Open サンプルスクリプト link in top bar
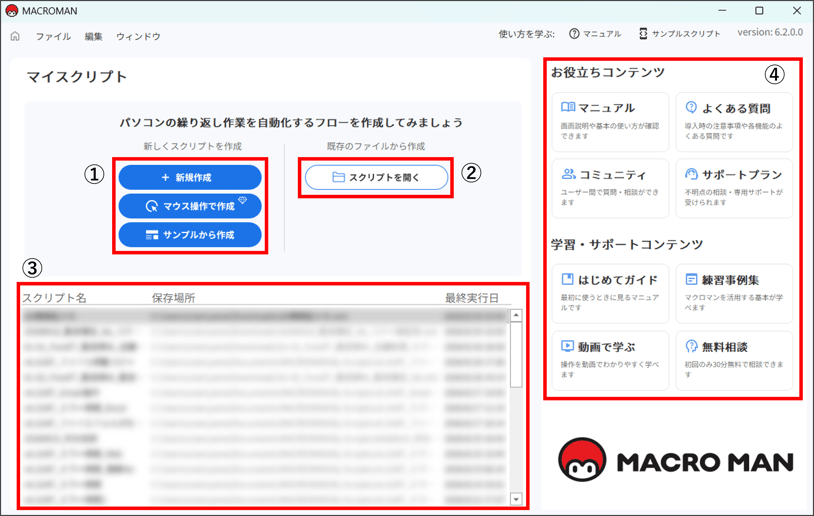 (x=680, y=34)
